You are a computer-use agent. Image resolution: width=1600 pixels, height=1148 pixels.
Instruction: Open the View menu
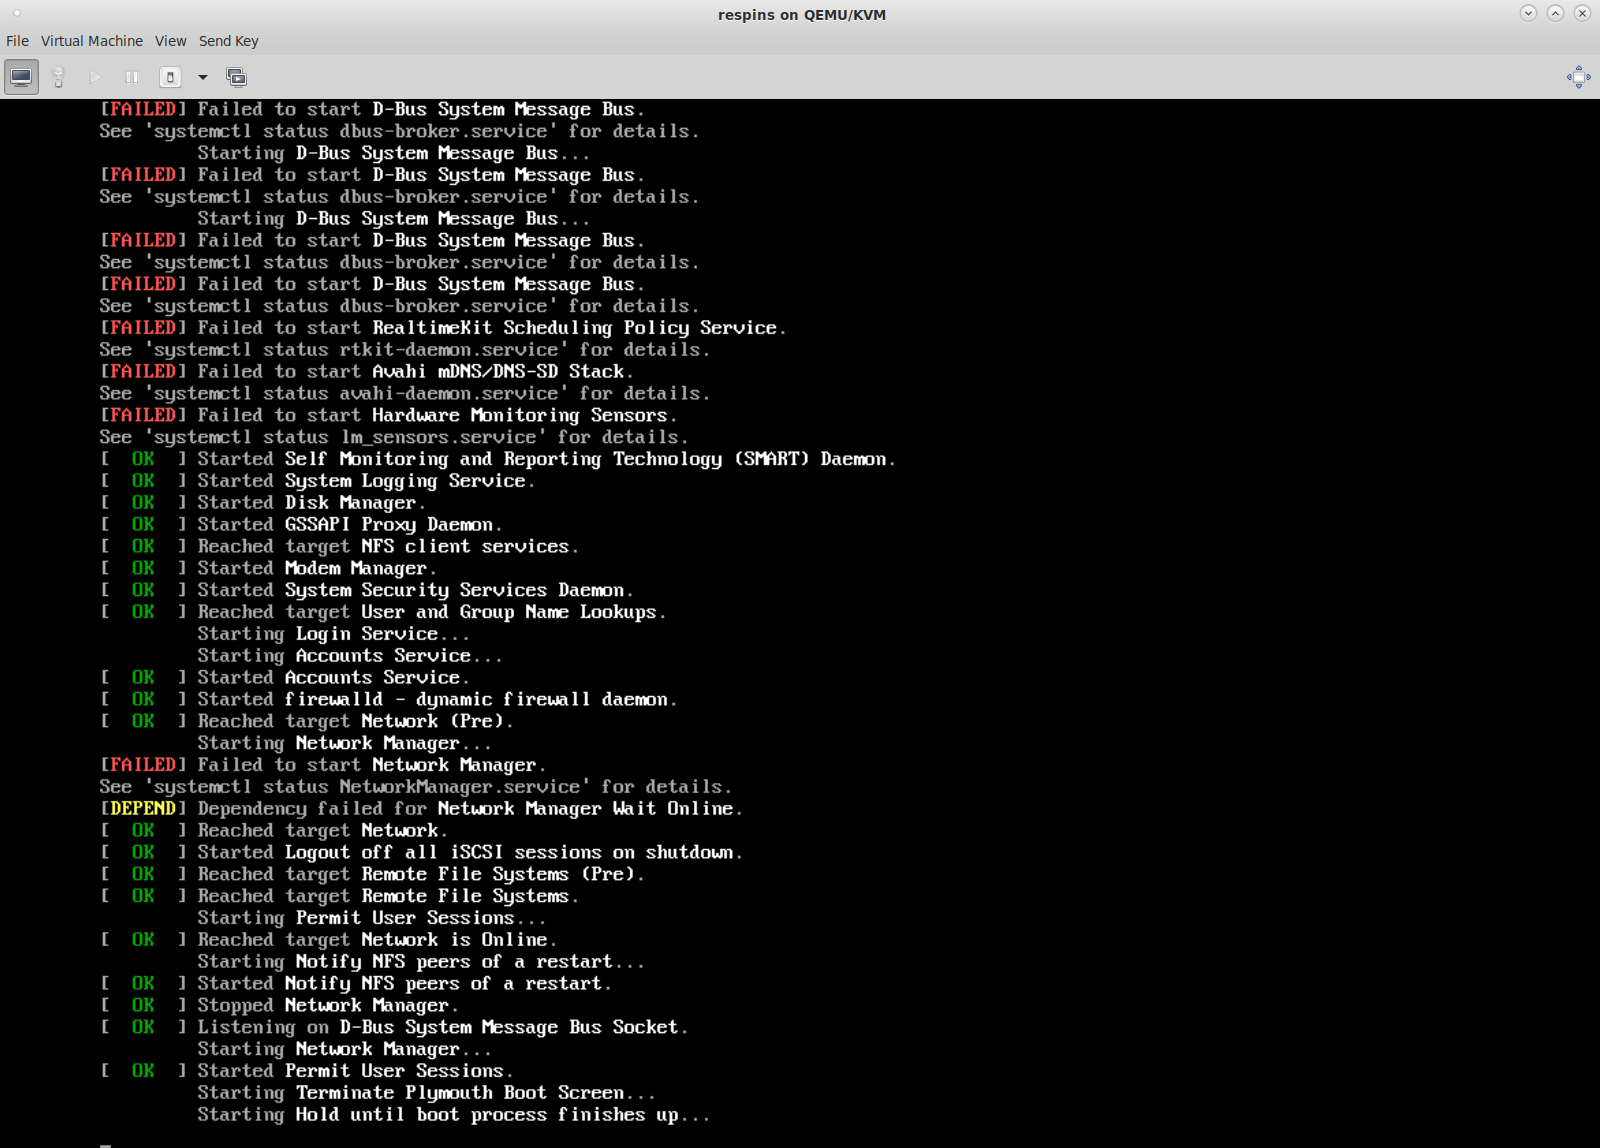(170, 41)
